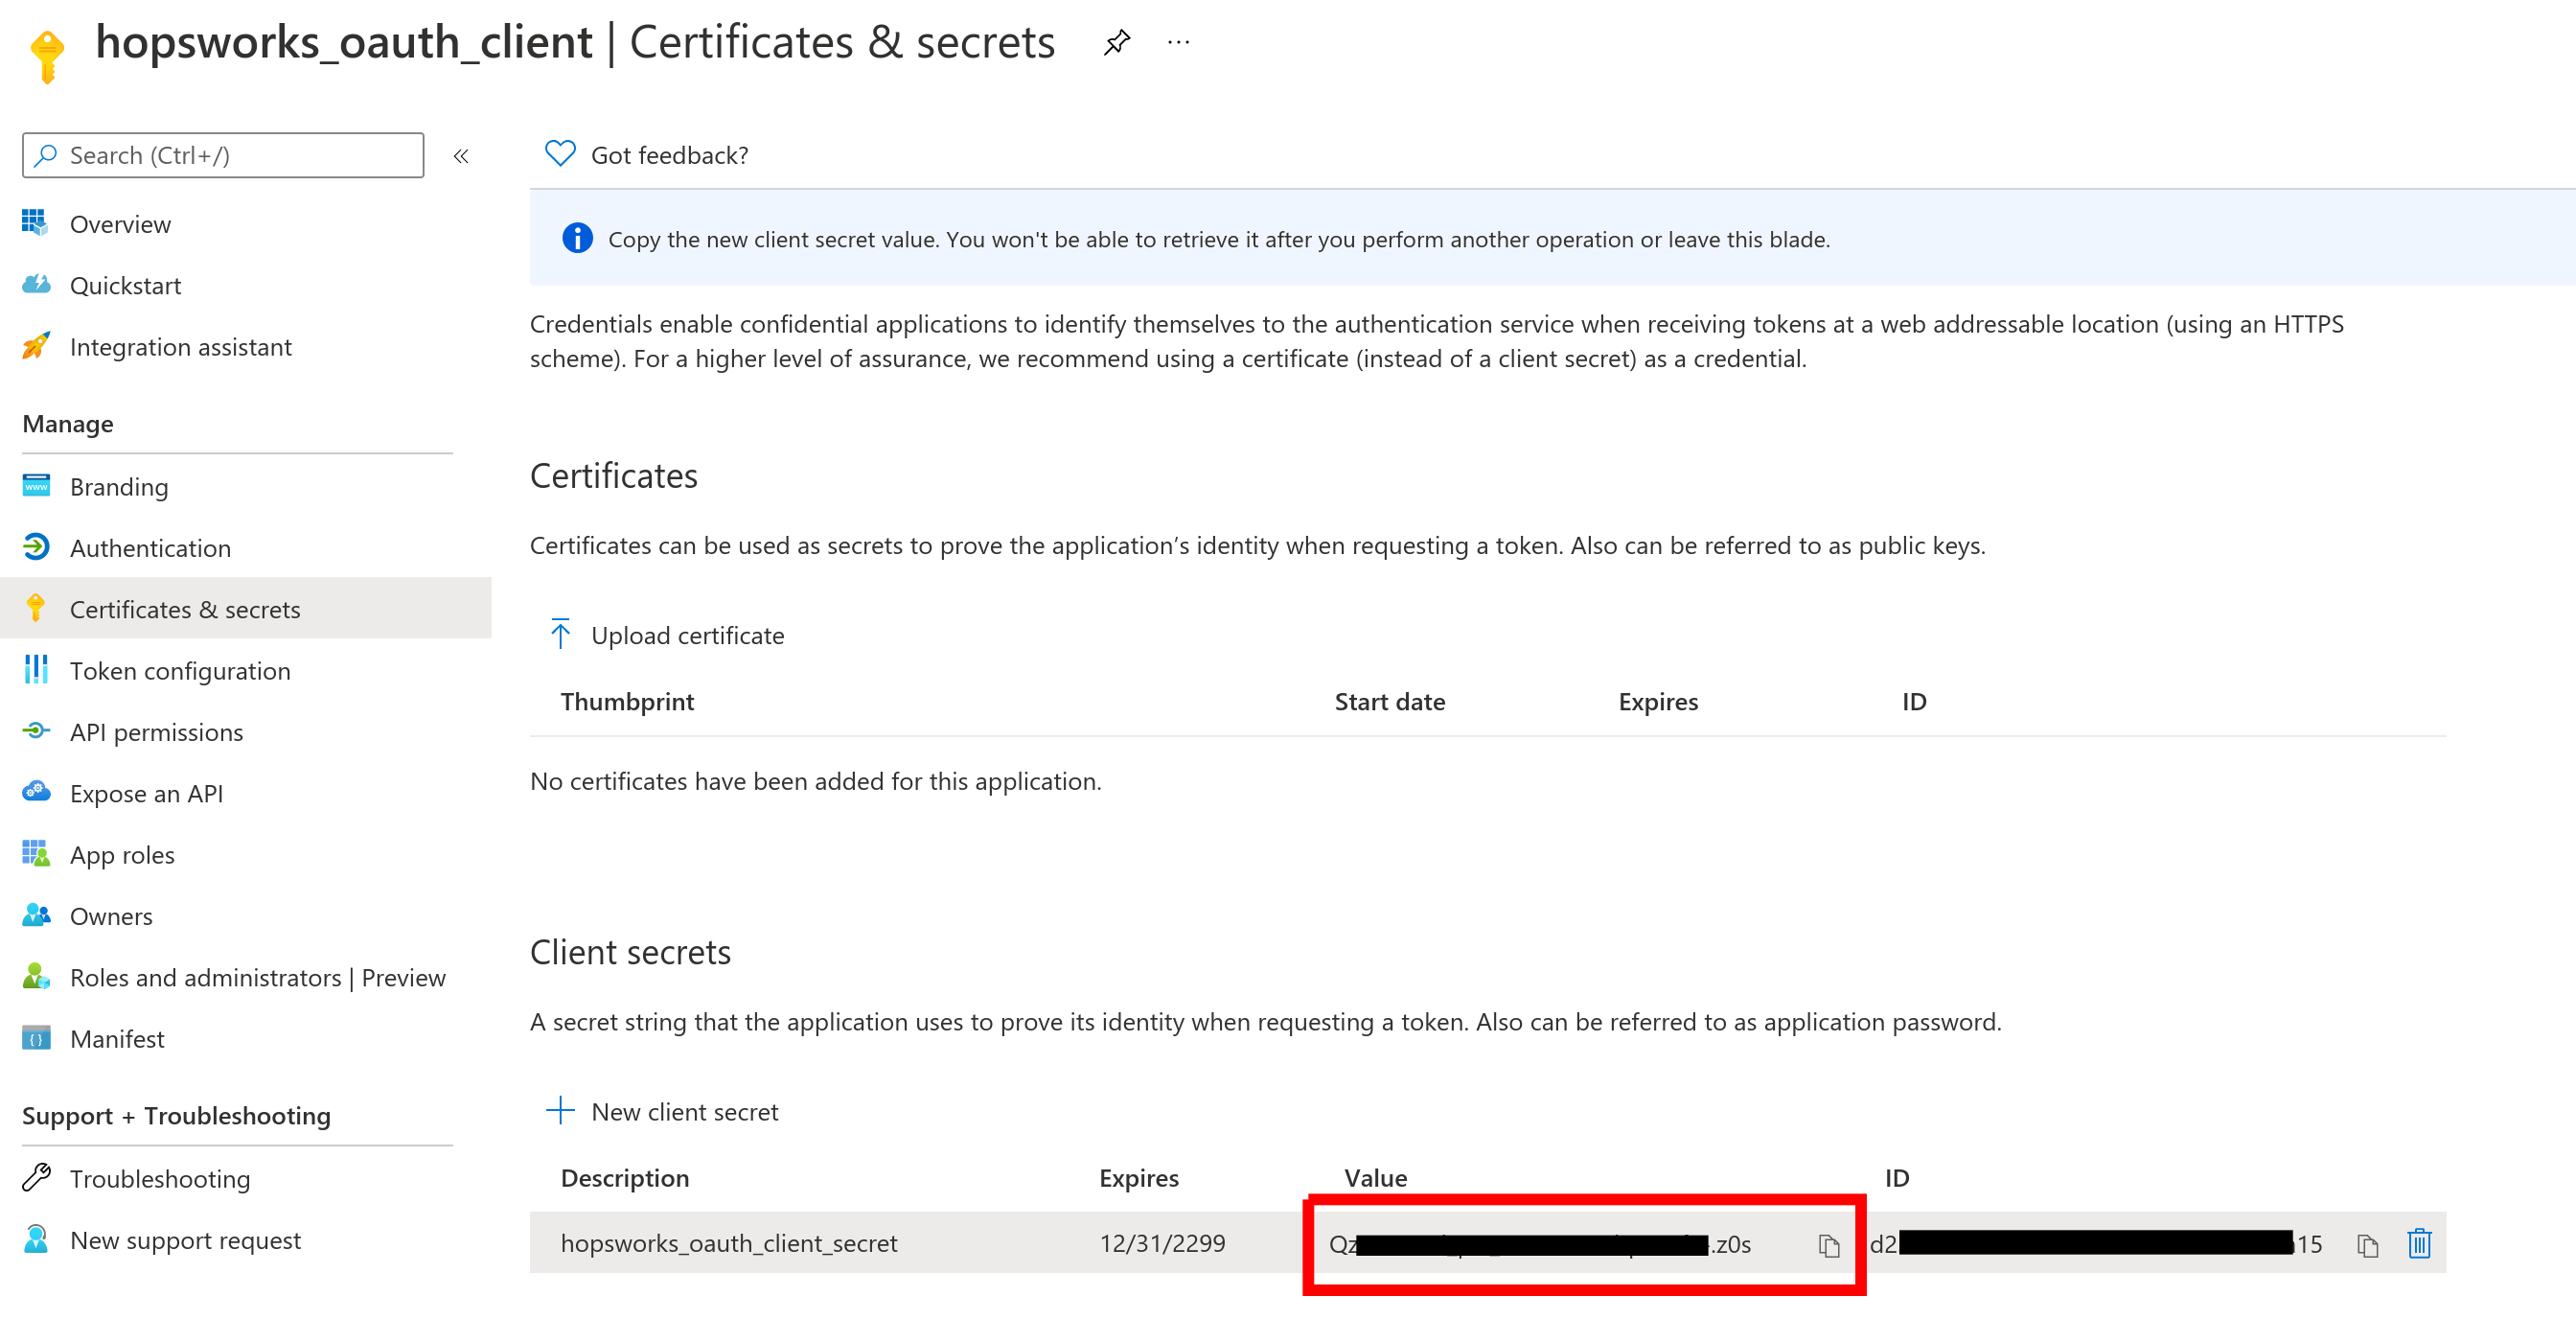
Task: Click New client secret button
Action: click(684, 1112)
